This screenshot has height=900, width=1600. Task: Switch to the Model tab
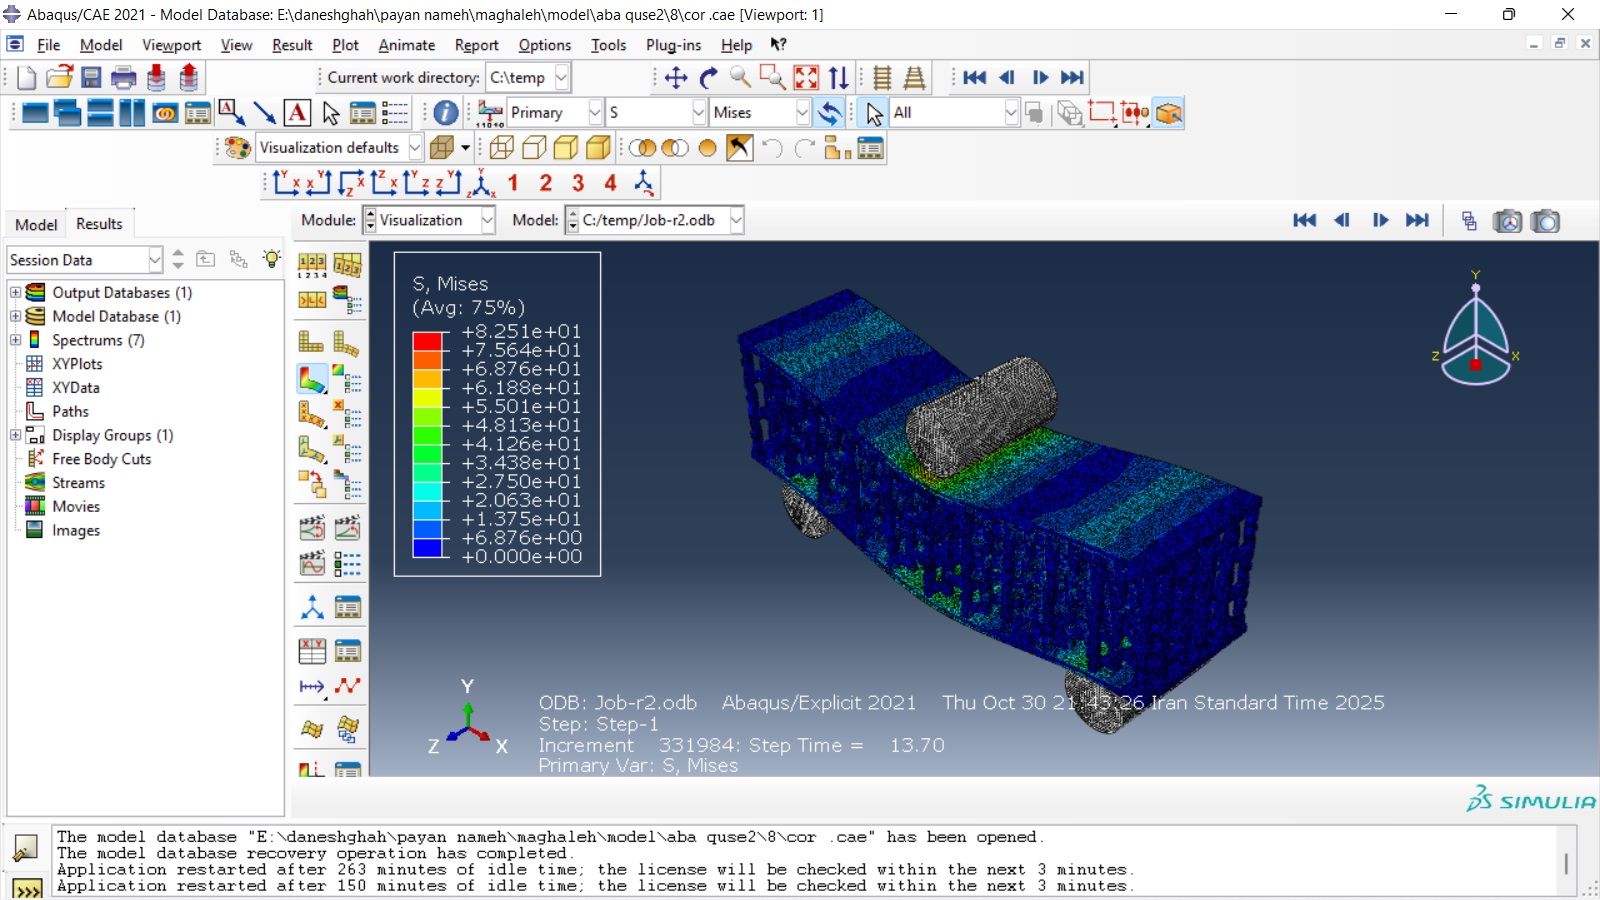point(36,224)
